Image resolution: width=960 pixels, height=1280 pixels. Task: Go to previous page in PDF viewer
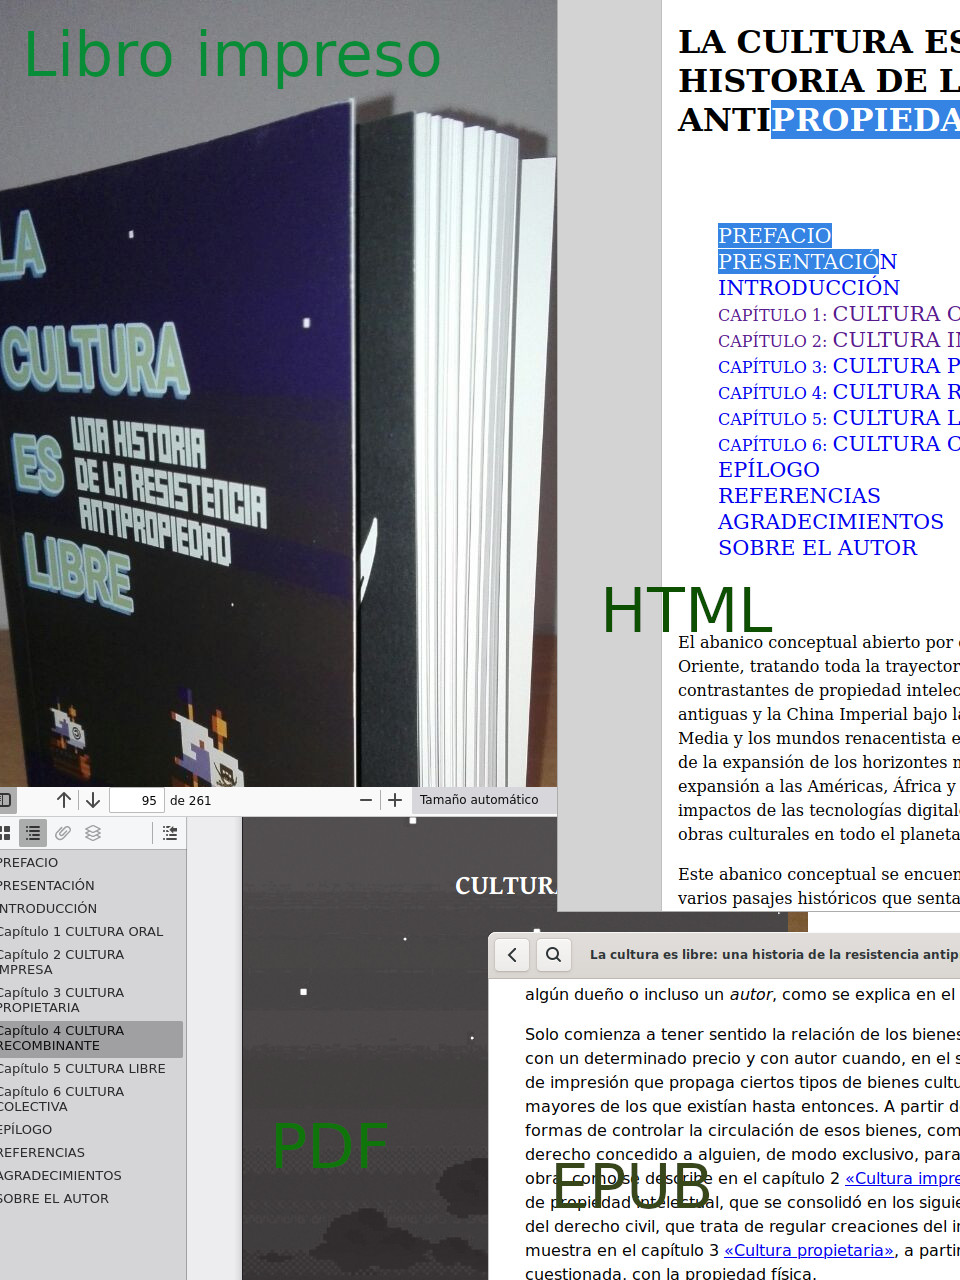click(64, 800)
